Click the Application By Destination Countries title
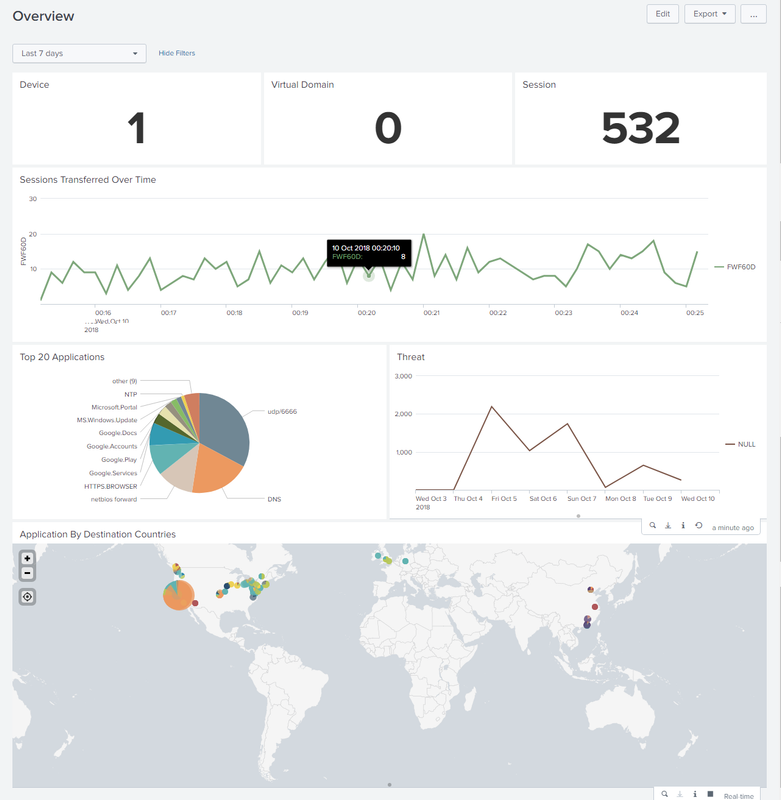 click(97, 534)
